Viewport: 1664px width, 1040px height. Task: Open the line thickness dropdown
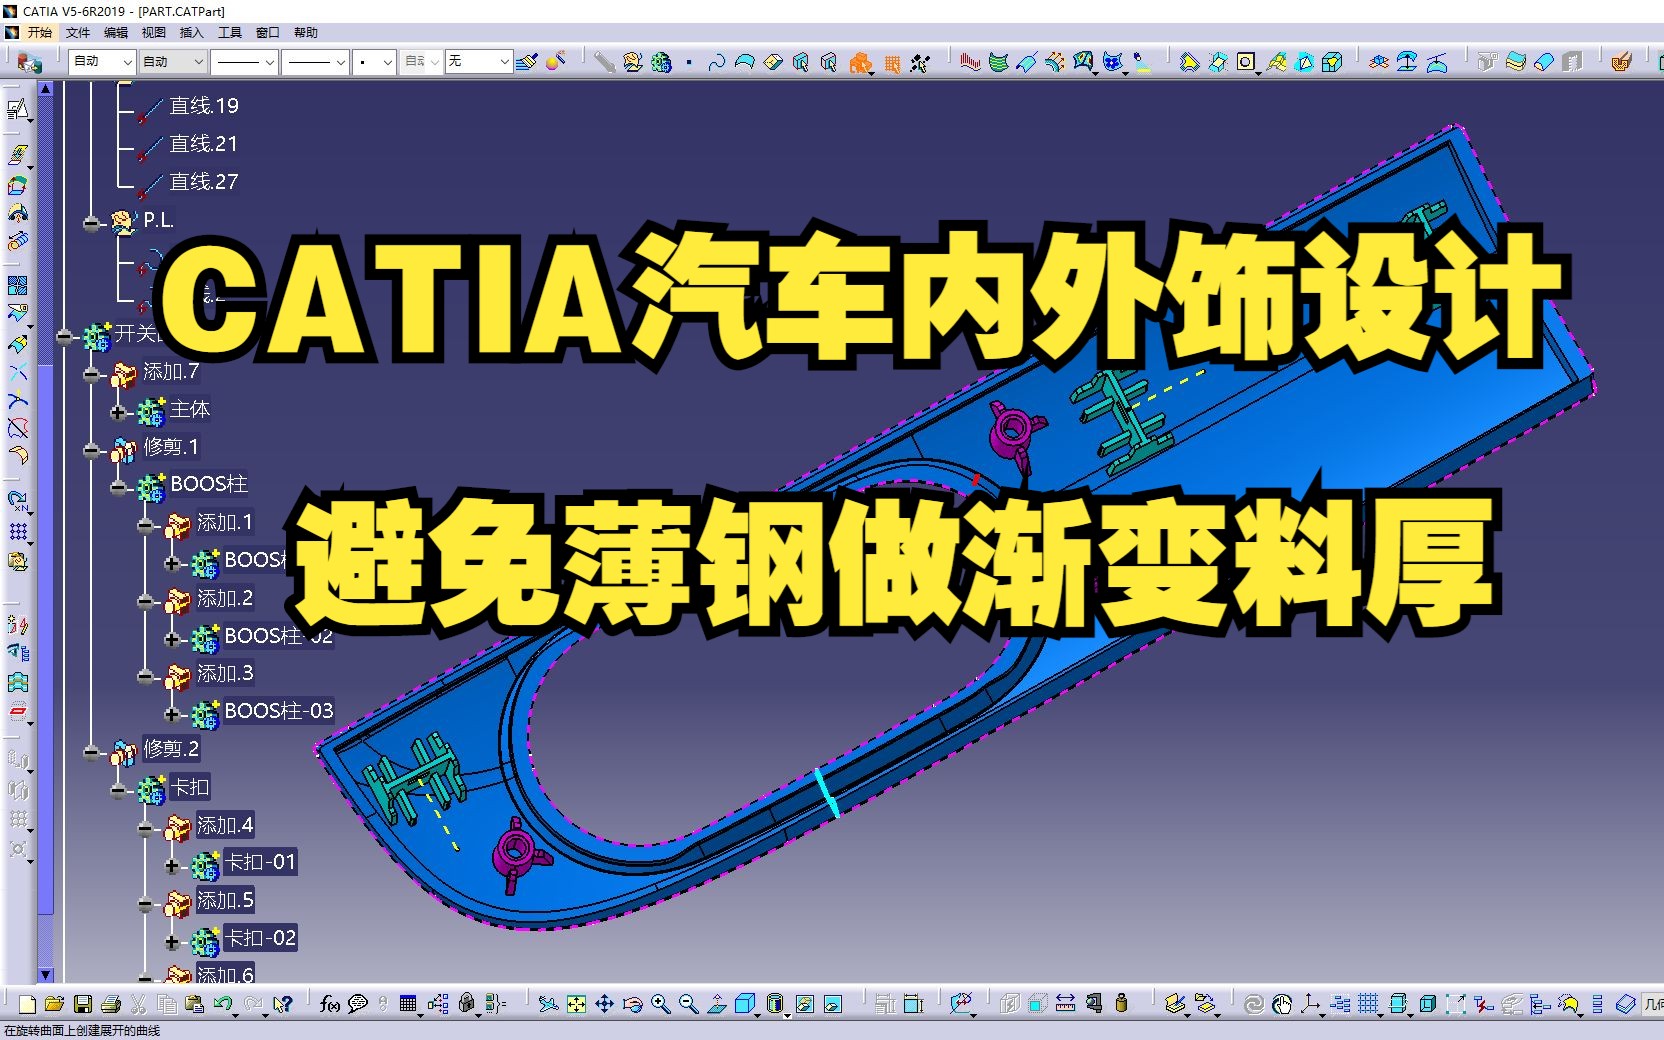pyautogui.click(x=244, y=62)
